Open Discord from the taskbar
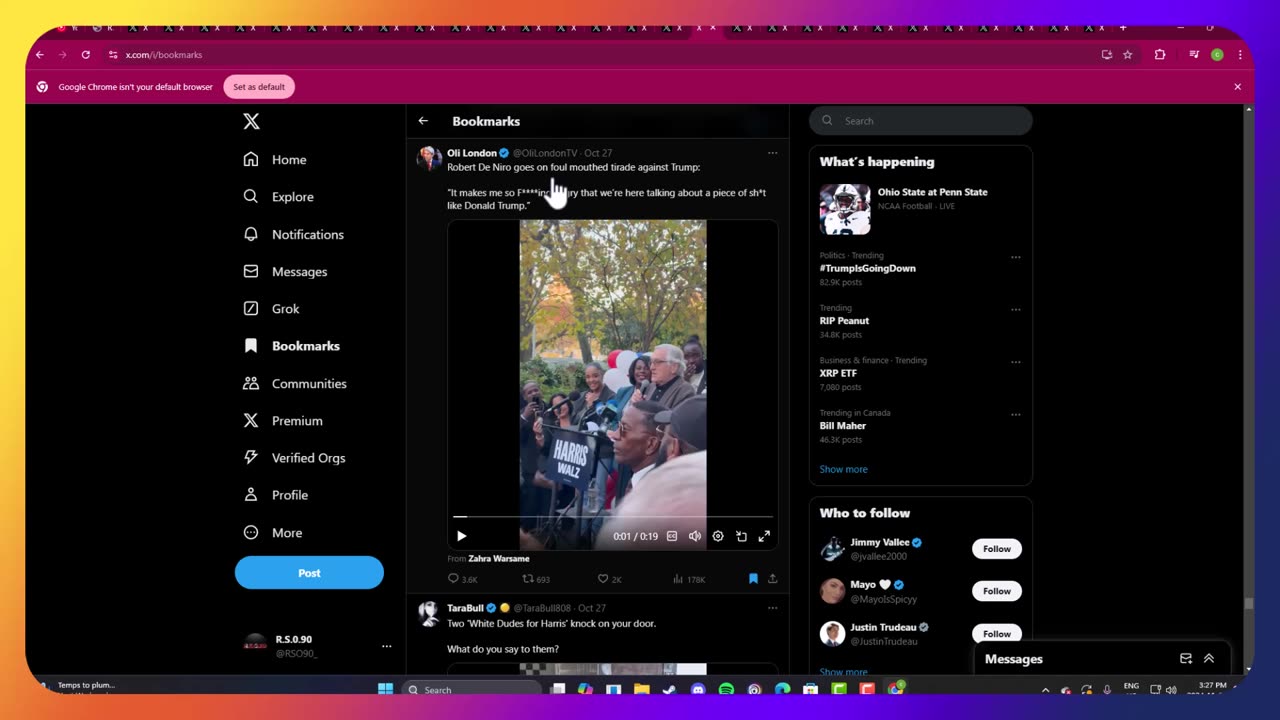This screenshot has width=1280, height=720. coord(698,689)
